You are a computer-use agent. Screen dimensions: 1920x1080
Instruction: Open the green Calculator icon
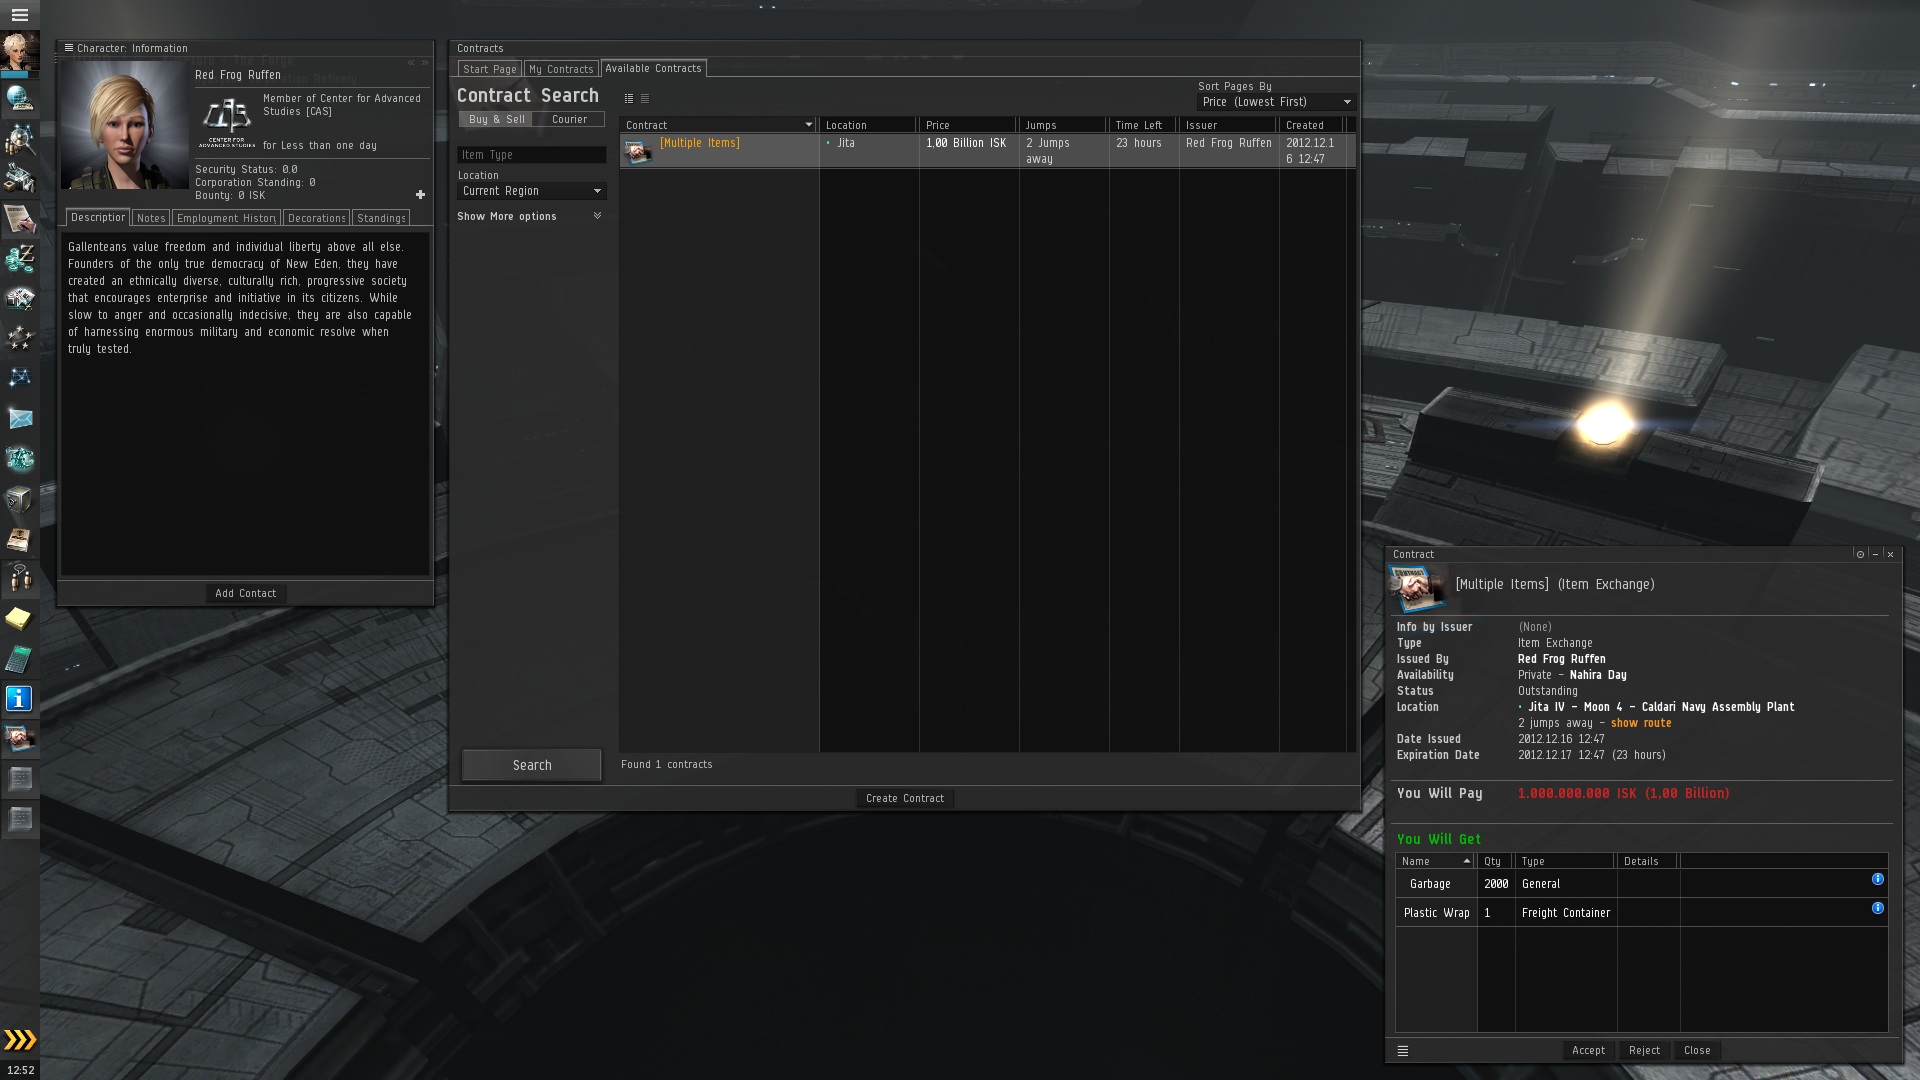click(19, 659)
